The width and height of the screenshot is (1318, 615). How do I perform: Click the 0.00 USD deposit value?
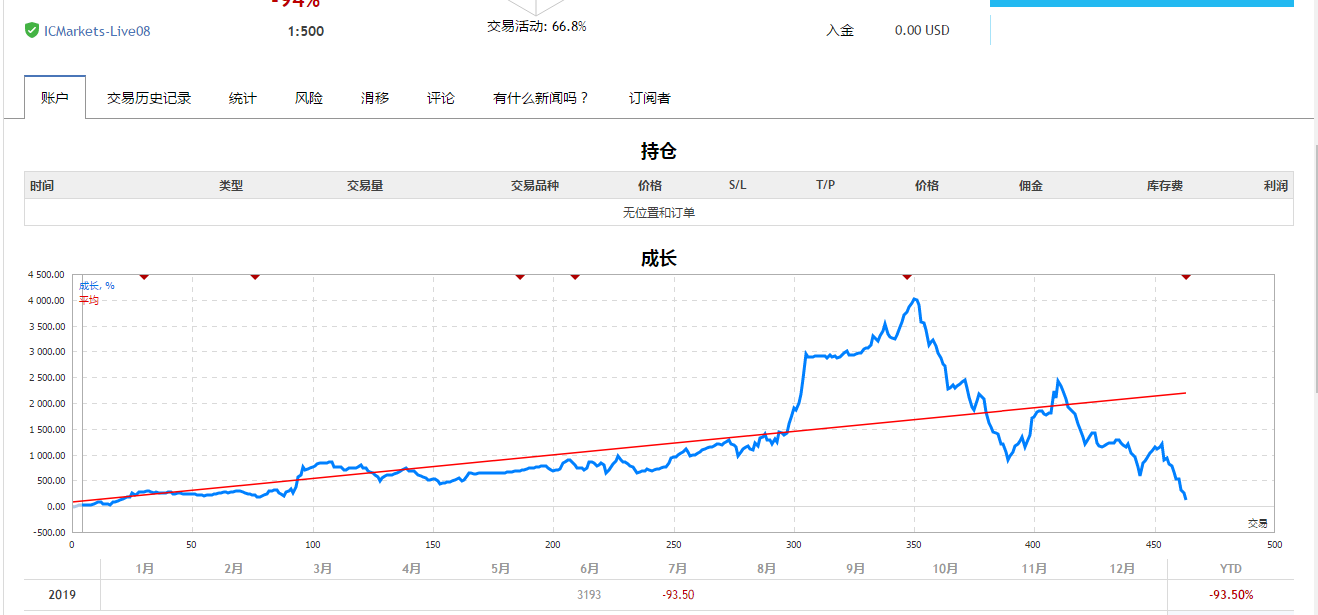click(922, 30)
